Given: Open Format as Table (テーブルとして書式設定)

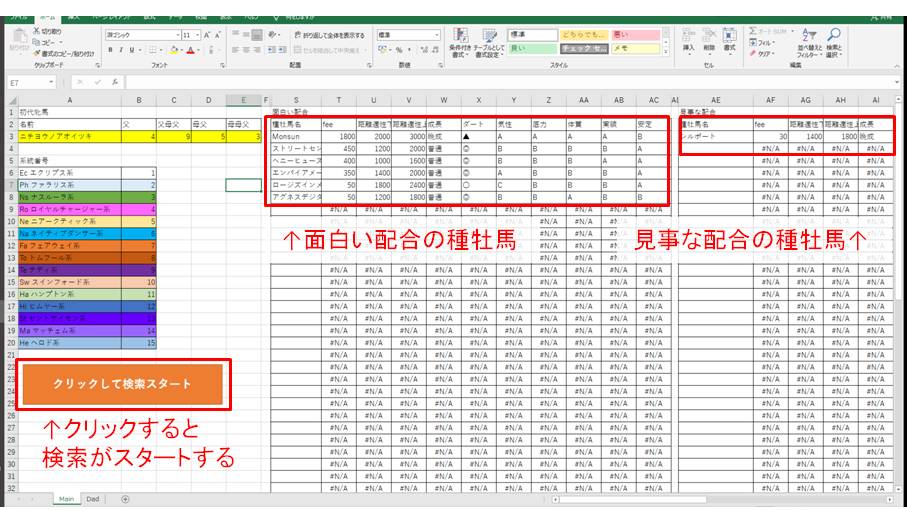Looking at the screenshot, I should (x=488, y=42).
